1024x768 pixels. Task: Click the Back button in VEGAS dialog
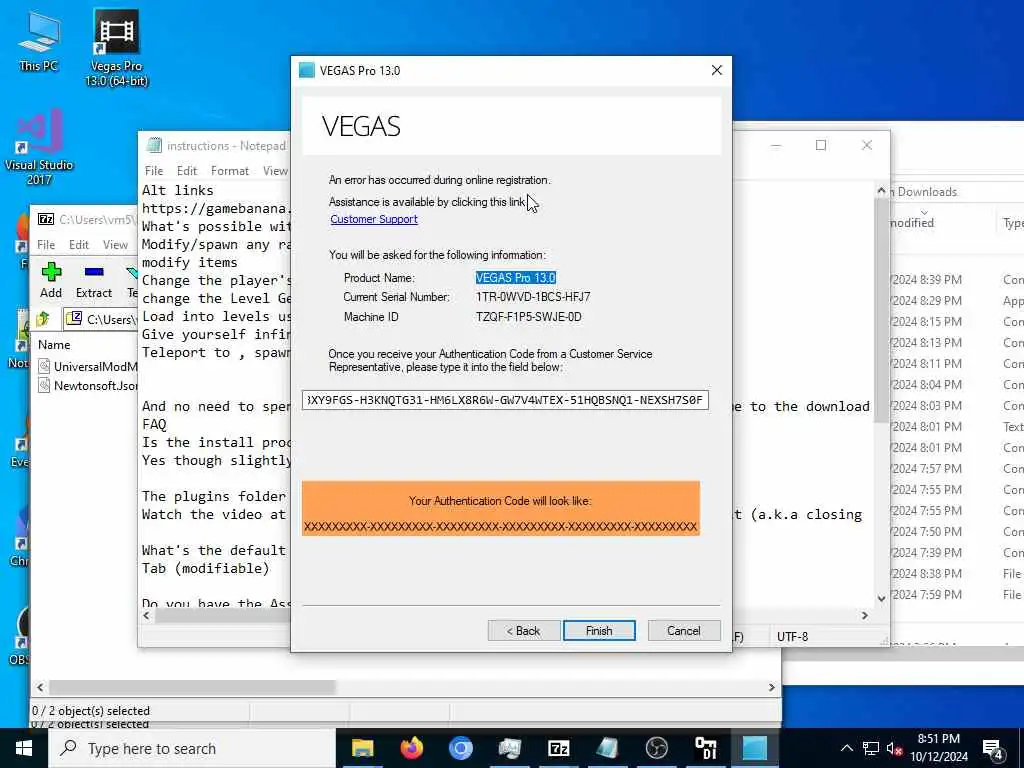(x=524, y=631)
